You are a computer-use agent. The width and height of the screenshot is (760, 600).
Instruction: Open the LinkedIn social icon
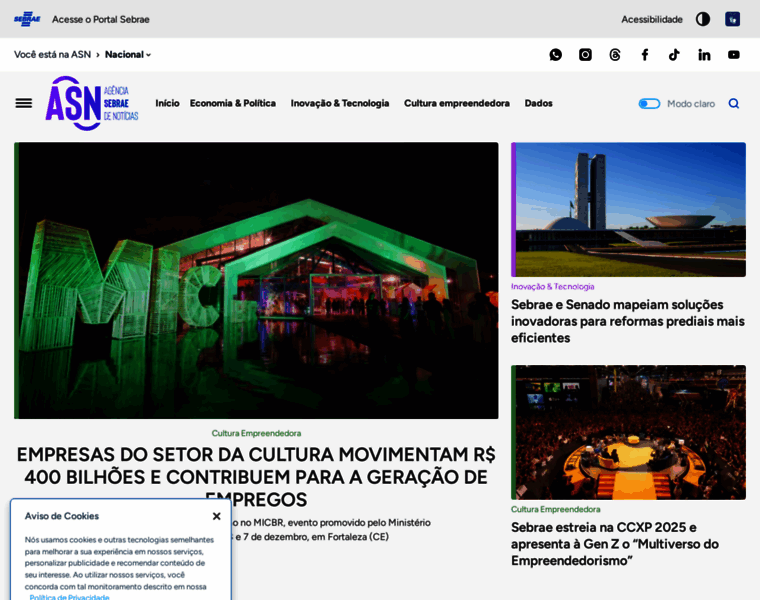point(704,55)
